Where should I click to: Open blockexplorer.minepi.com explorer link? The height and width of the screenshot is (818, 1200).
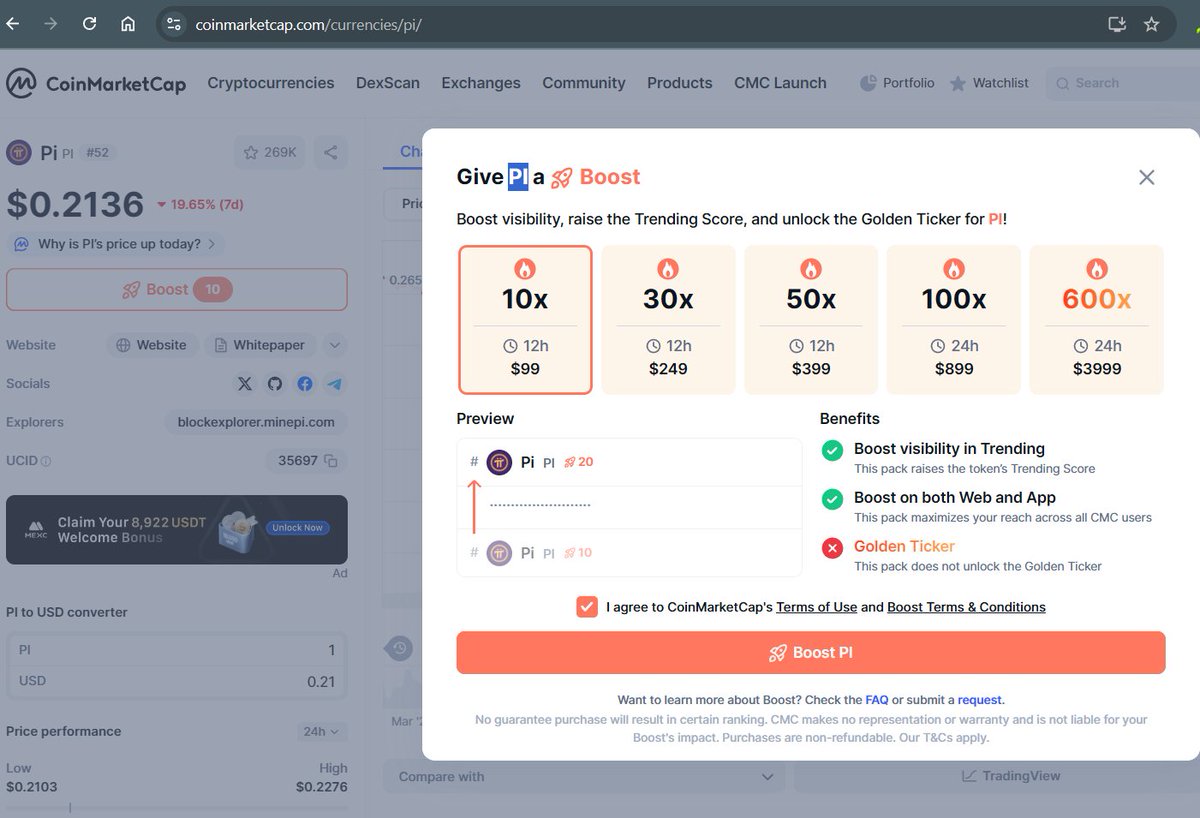tap(256, 422)
